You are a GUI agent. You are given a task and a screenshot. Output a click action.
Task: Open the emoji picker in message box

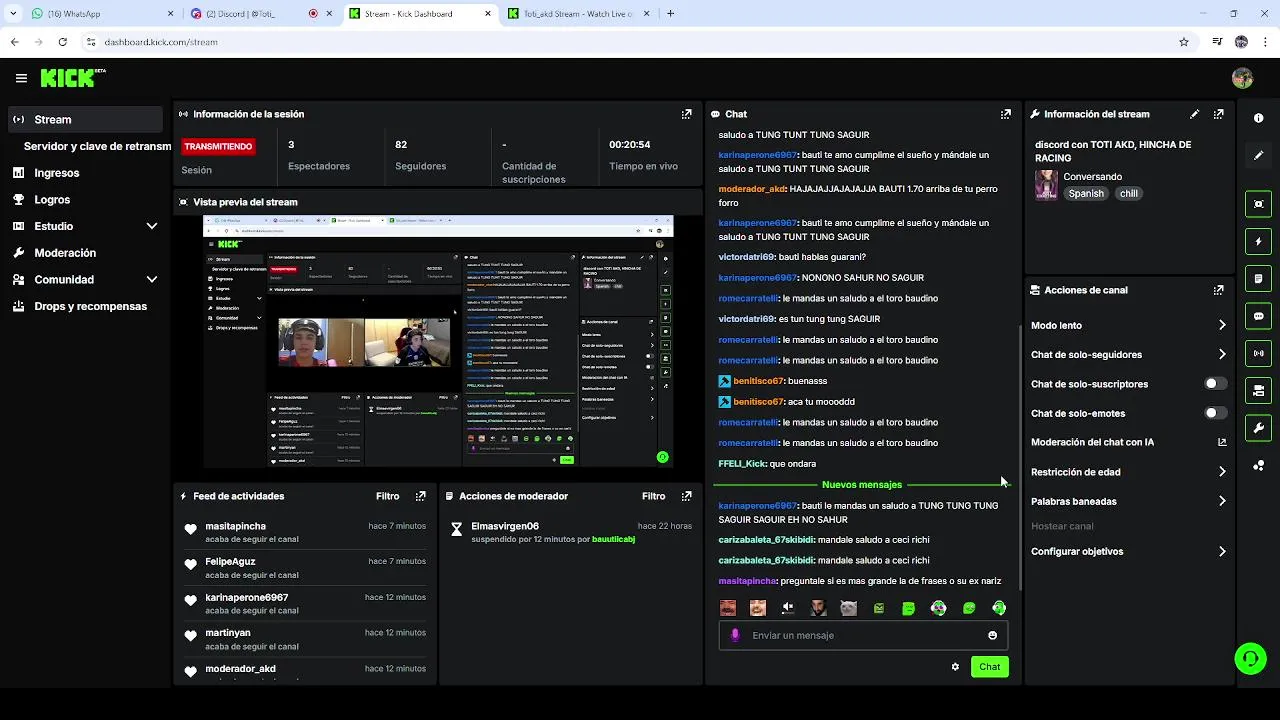[992, 635]
